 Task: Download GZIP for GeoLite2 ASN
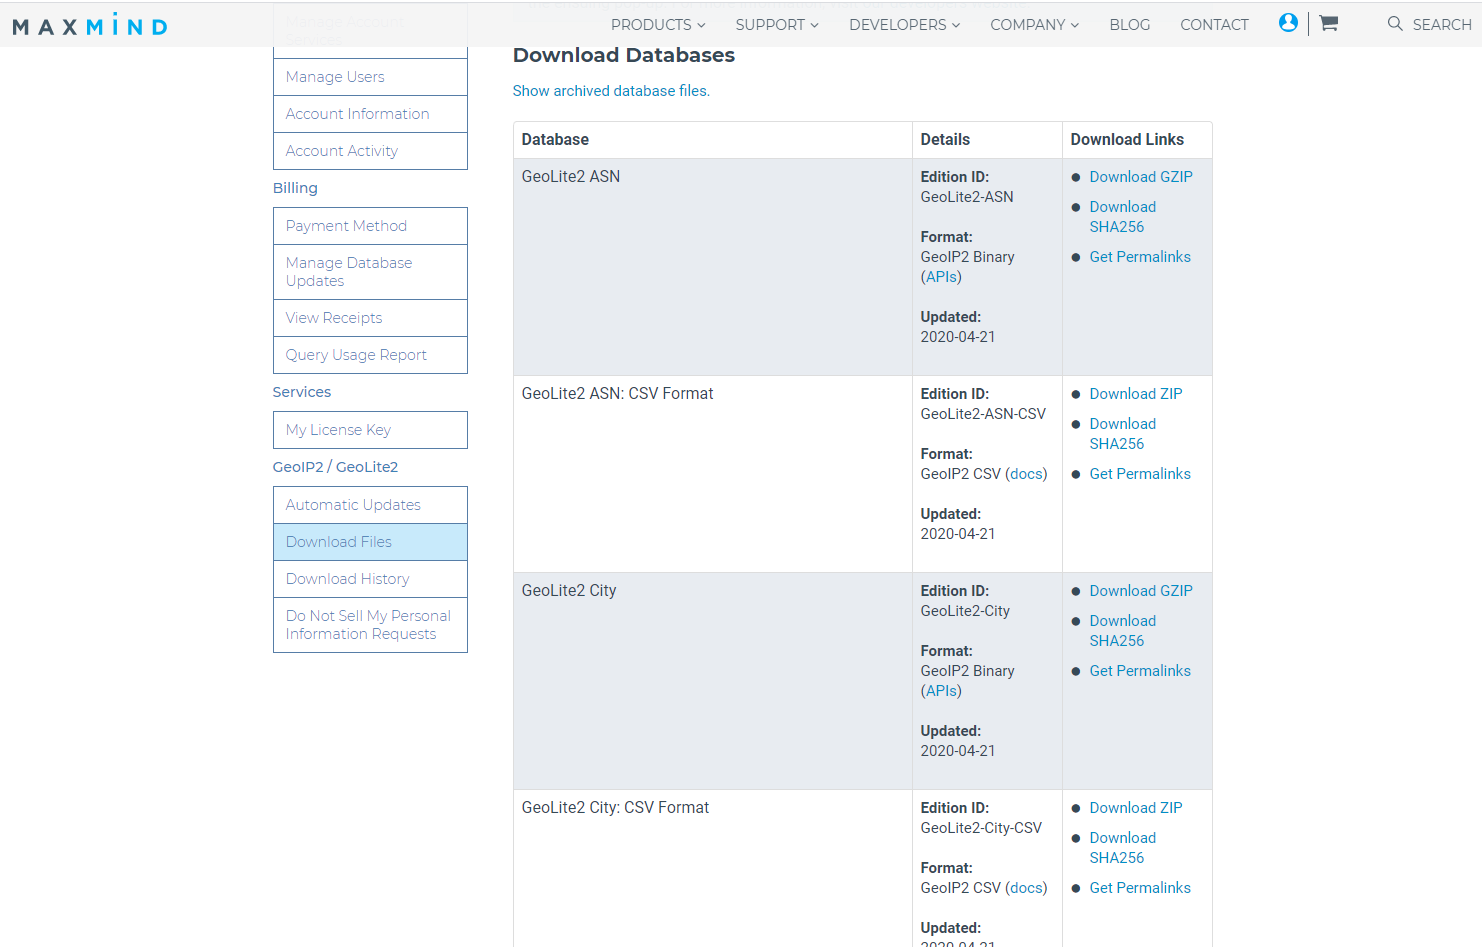(x=1141, y=177)
